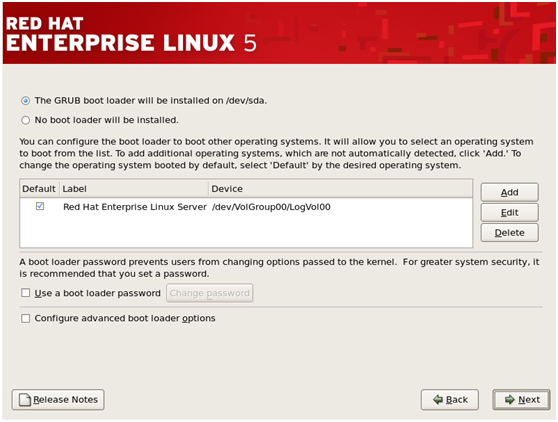Choose No boot loader will be installed
This screenshot has height=422, width=558.
click(x=26, y=120)
